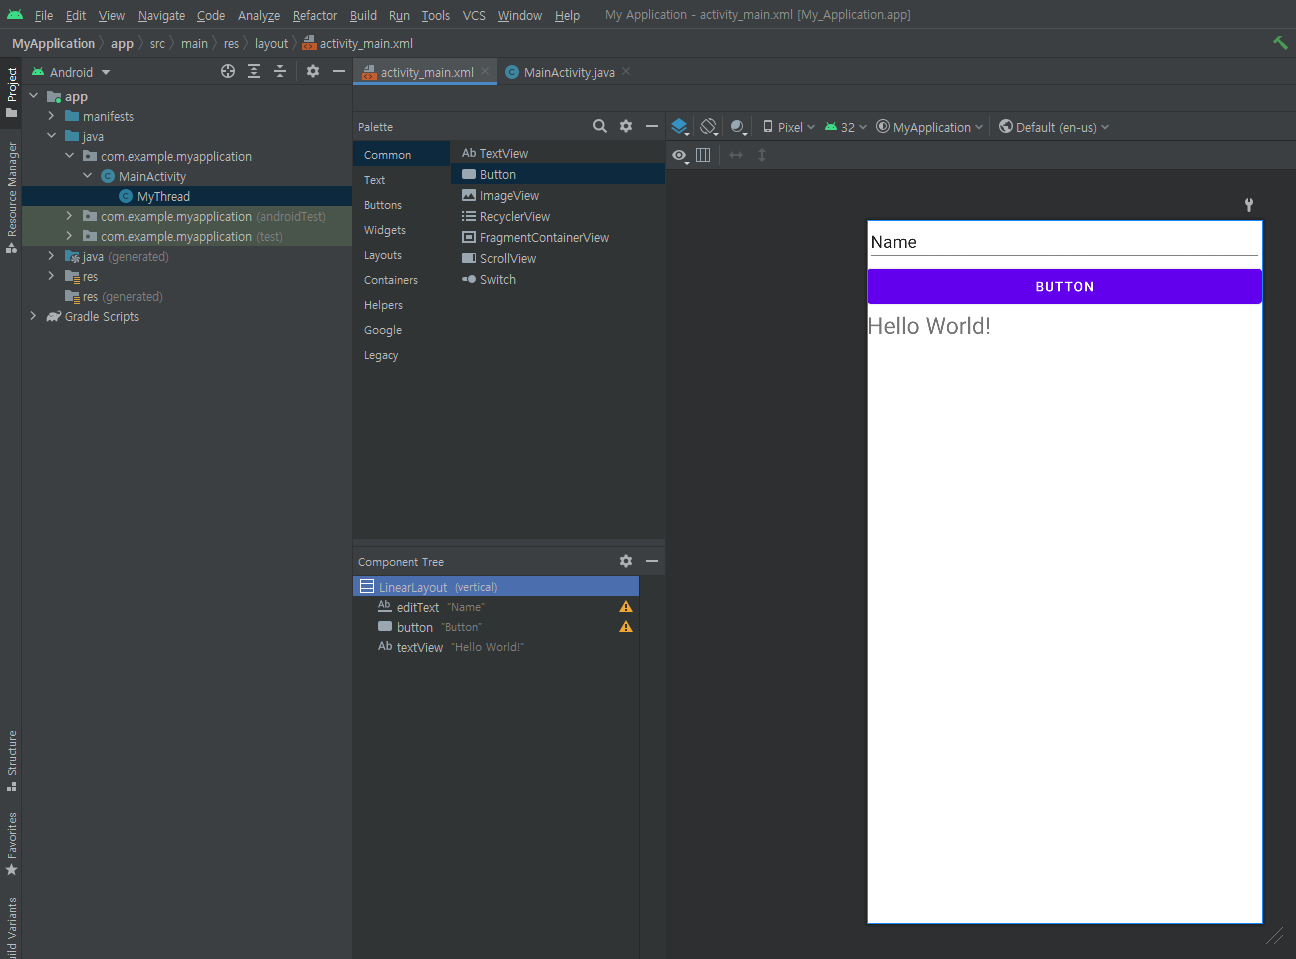Collapse the MainActivity node

point(88,176)
